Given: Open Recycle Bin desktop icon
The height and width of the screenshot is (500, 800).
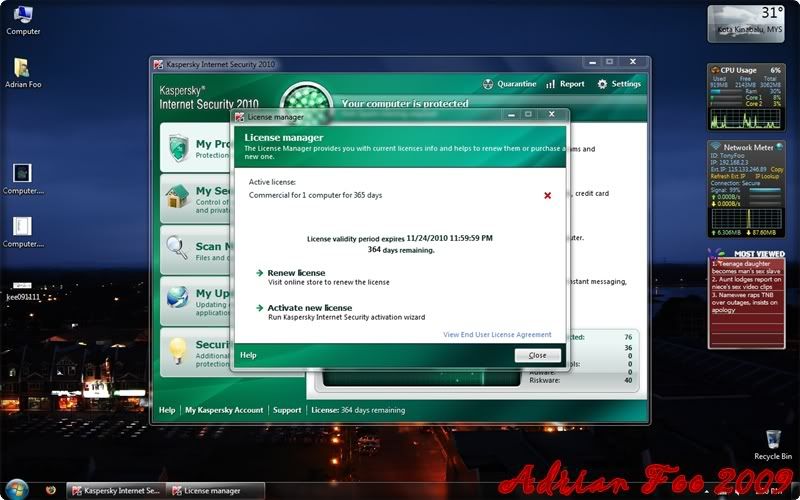Looking at the screenshot, I should click(x=773, y=445).
